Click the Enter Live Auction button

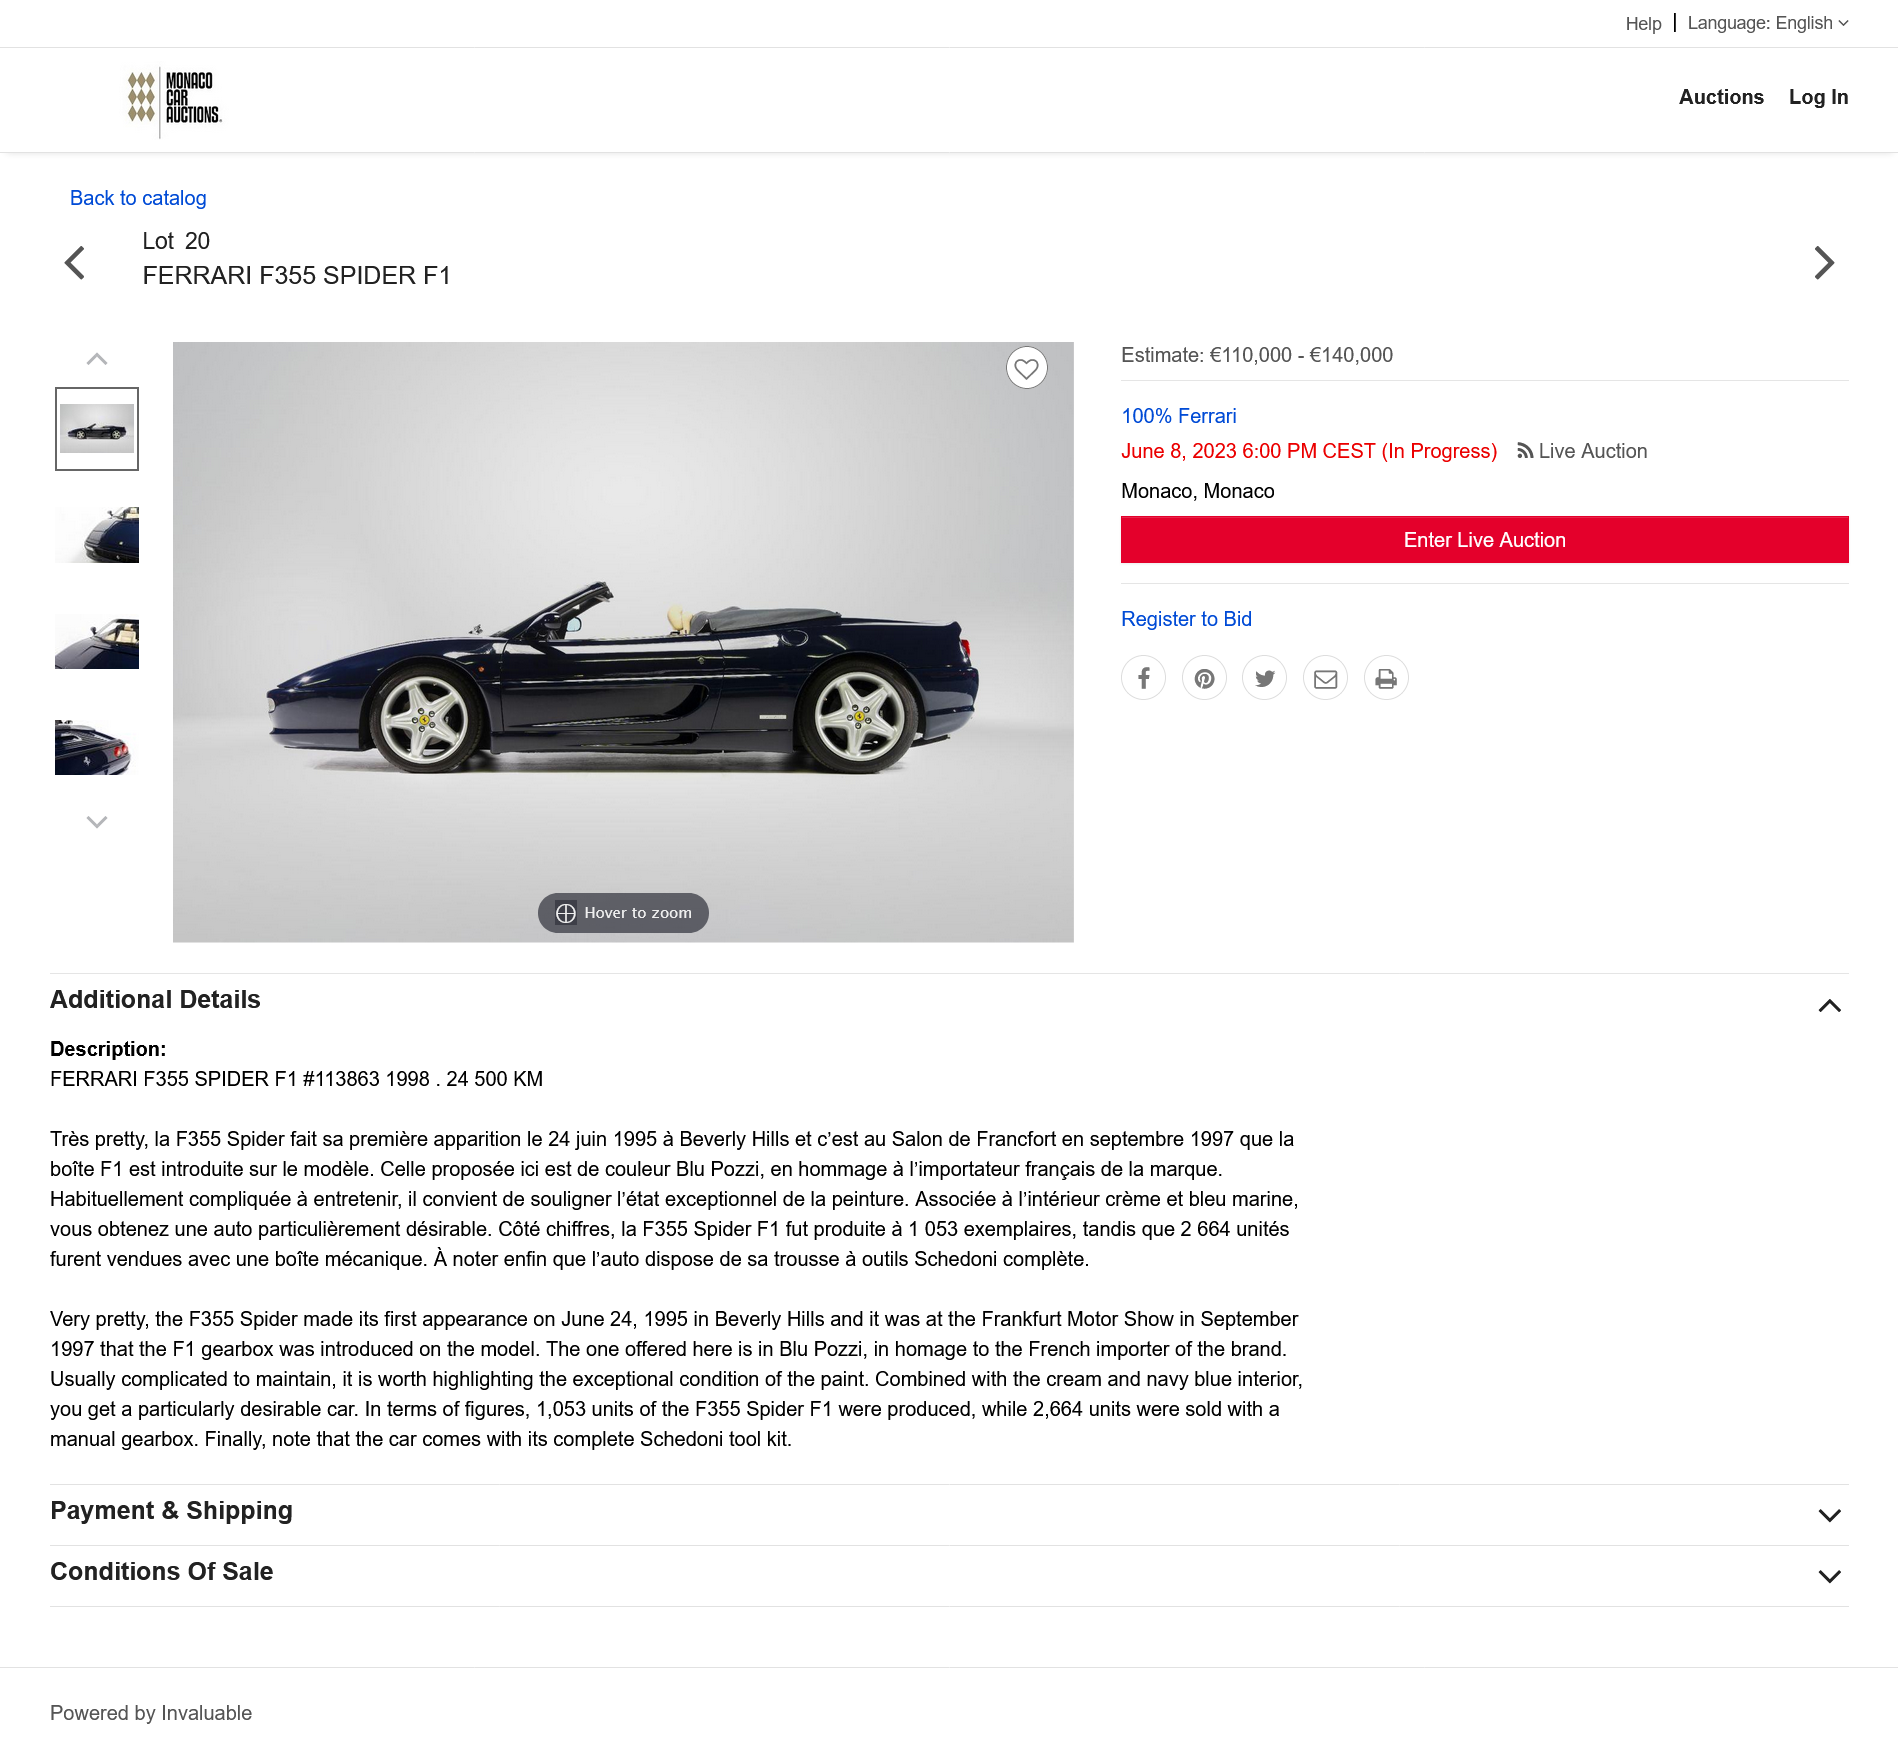click(x=1484, y=540)
